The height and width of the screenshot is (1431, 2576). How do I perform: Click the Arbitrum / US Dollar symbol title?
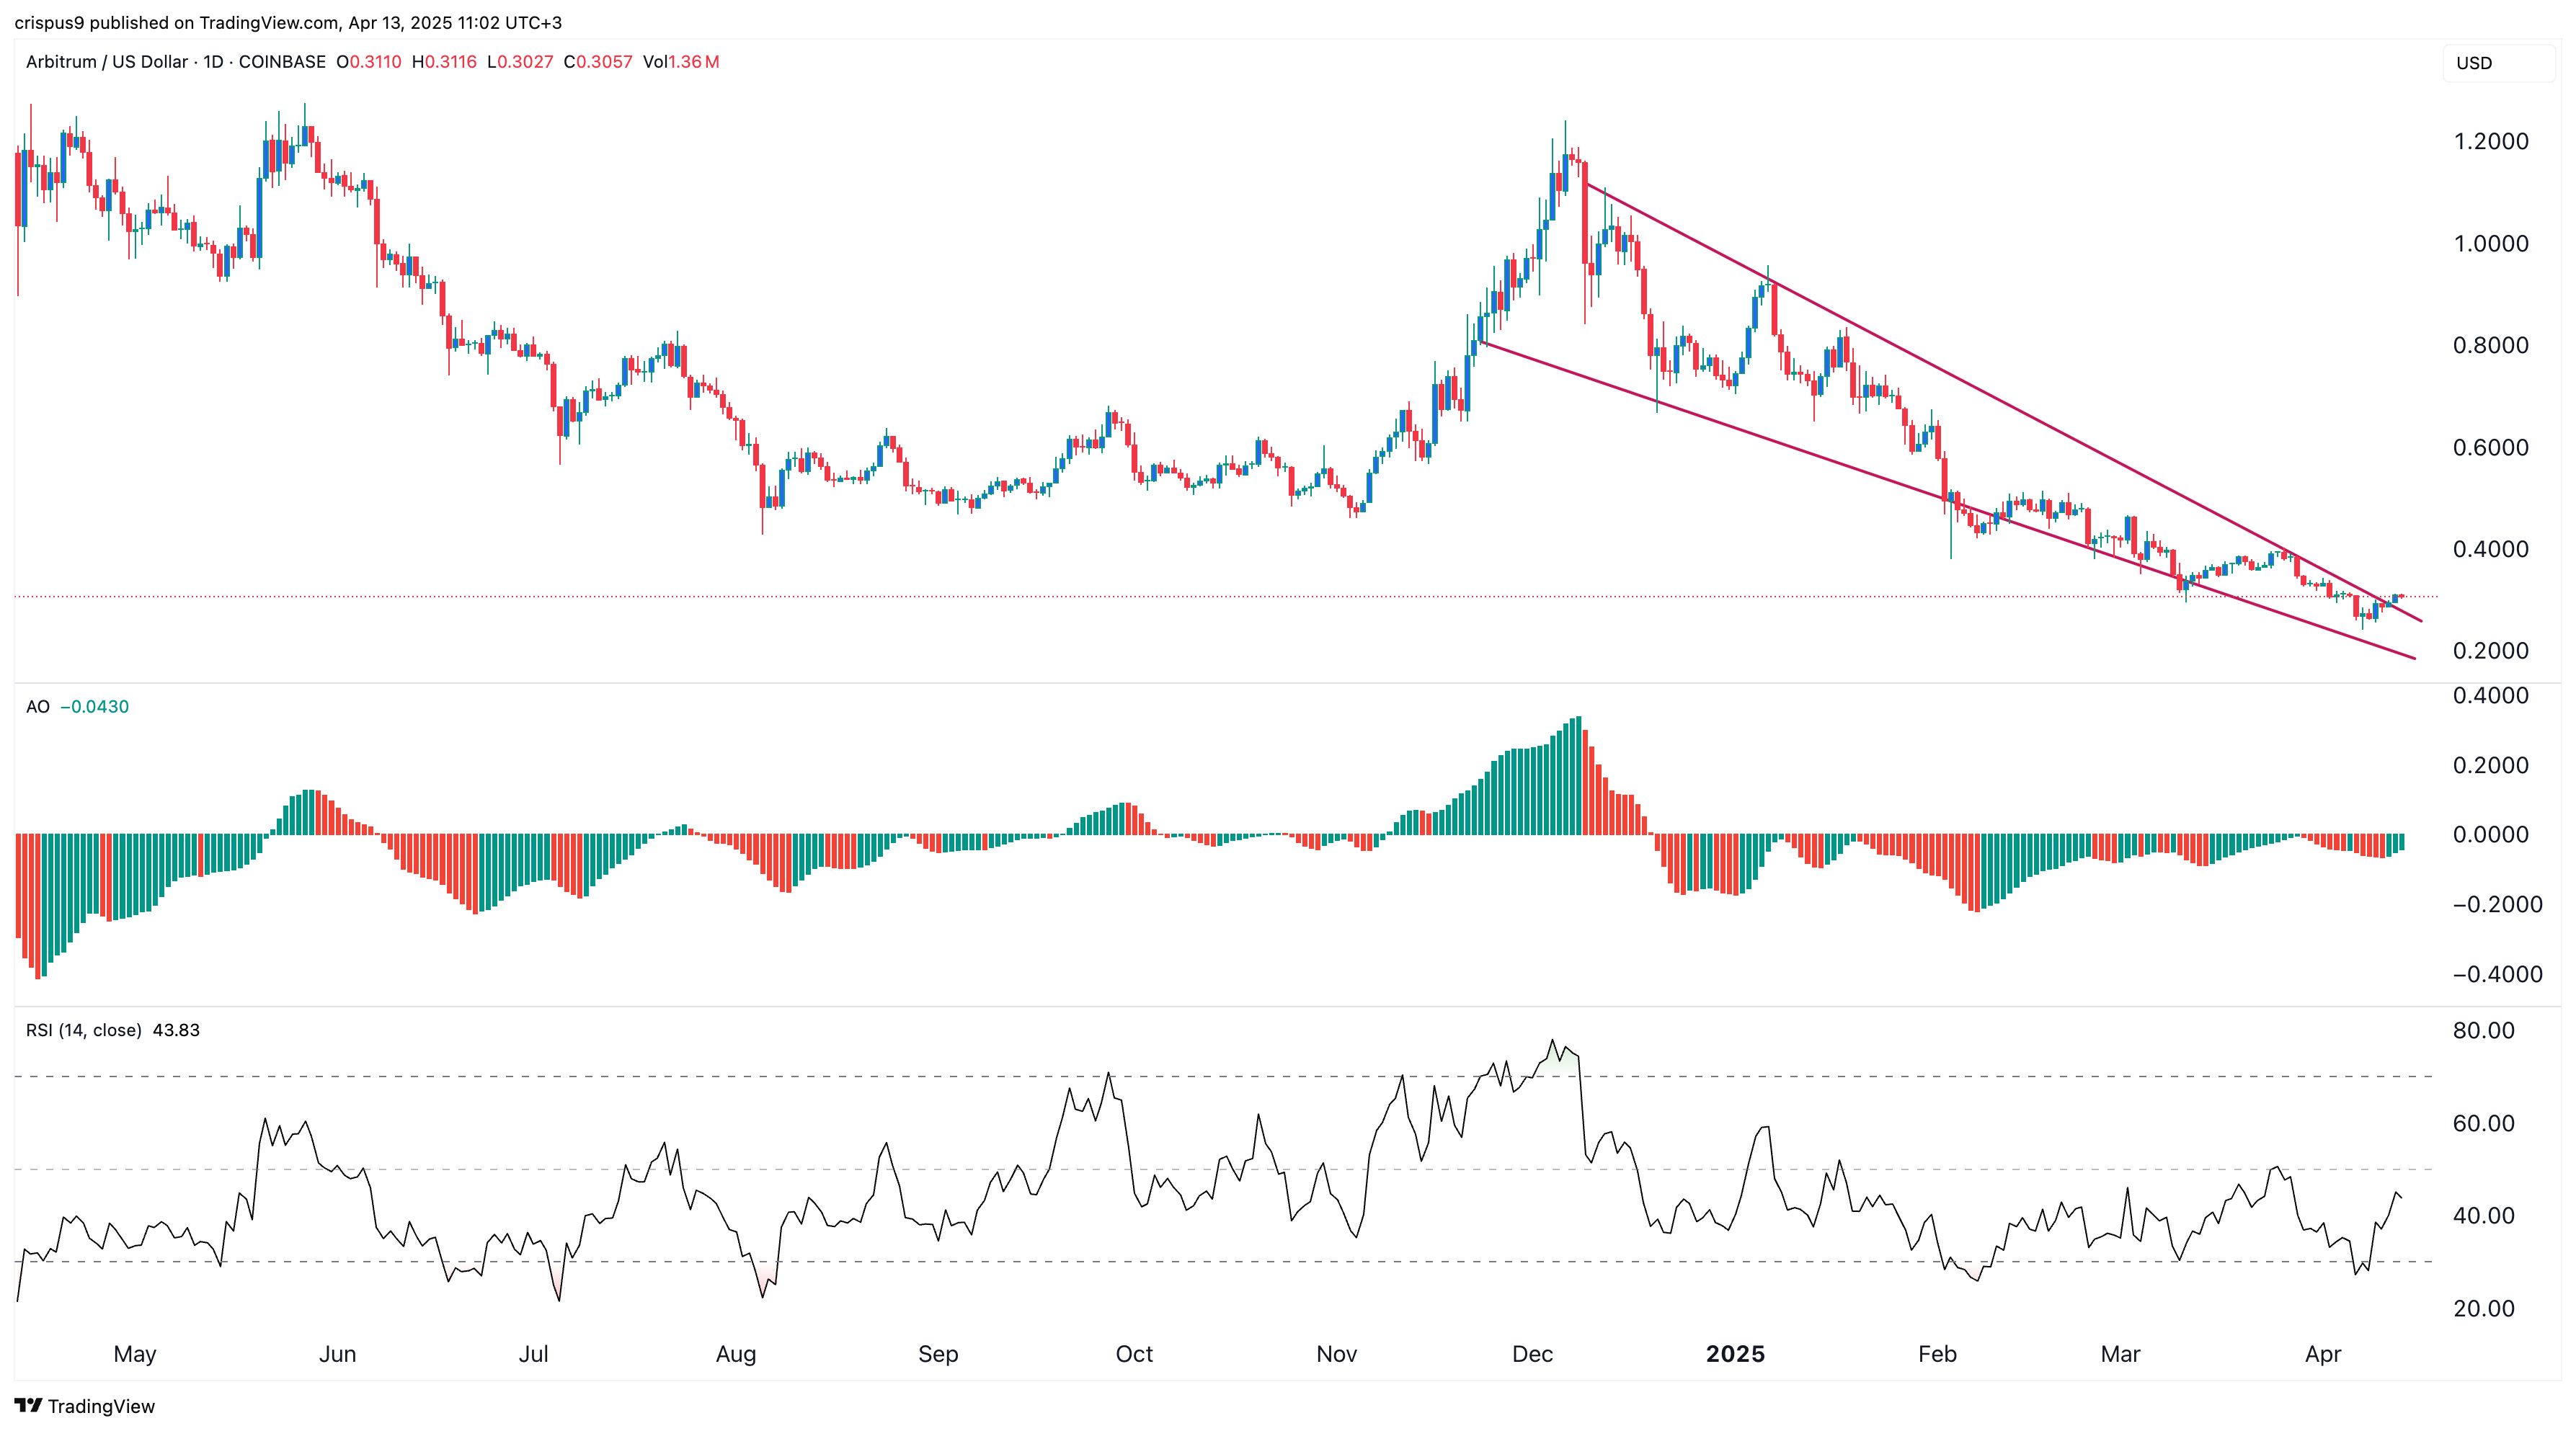(x=106, y=62)
